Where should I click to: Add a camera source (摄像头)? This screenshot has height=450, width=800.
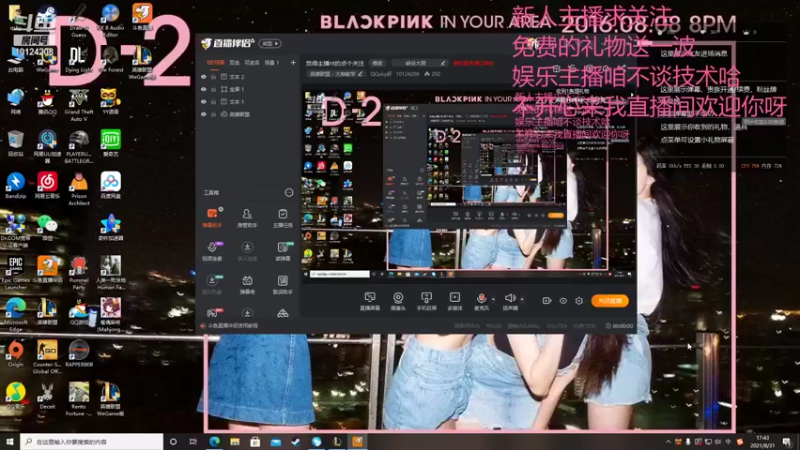398,301
